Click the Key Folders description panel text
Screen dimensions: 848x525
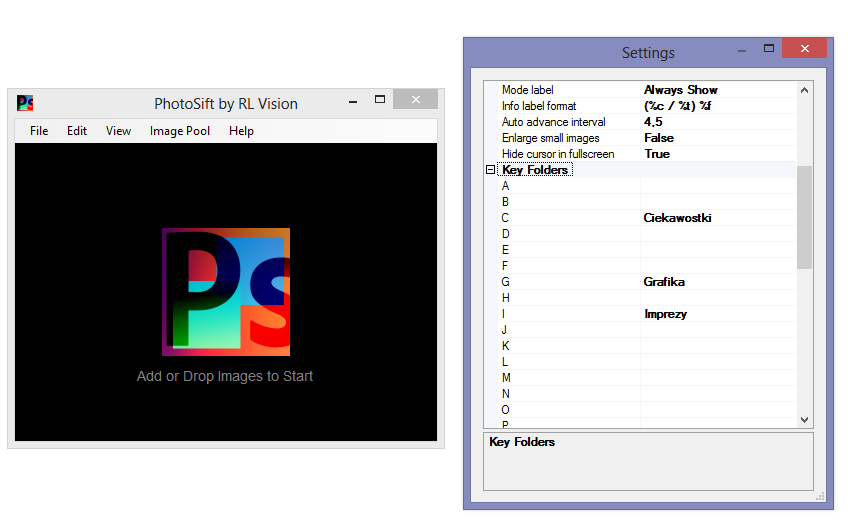click(x=522, y=442)
